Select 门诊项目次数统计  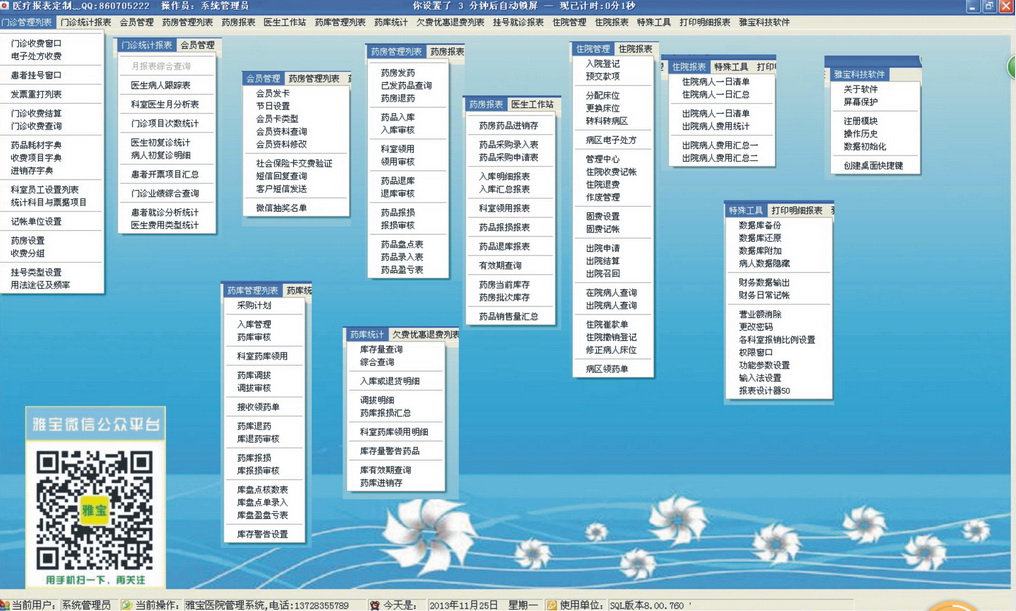click(x=165, y=123)
